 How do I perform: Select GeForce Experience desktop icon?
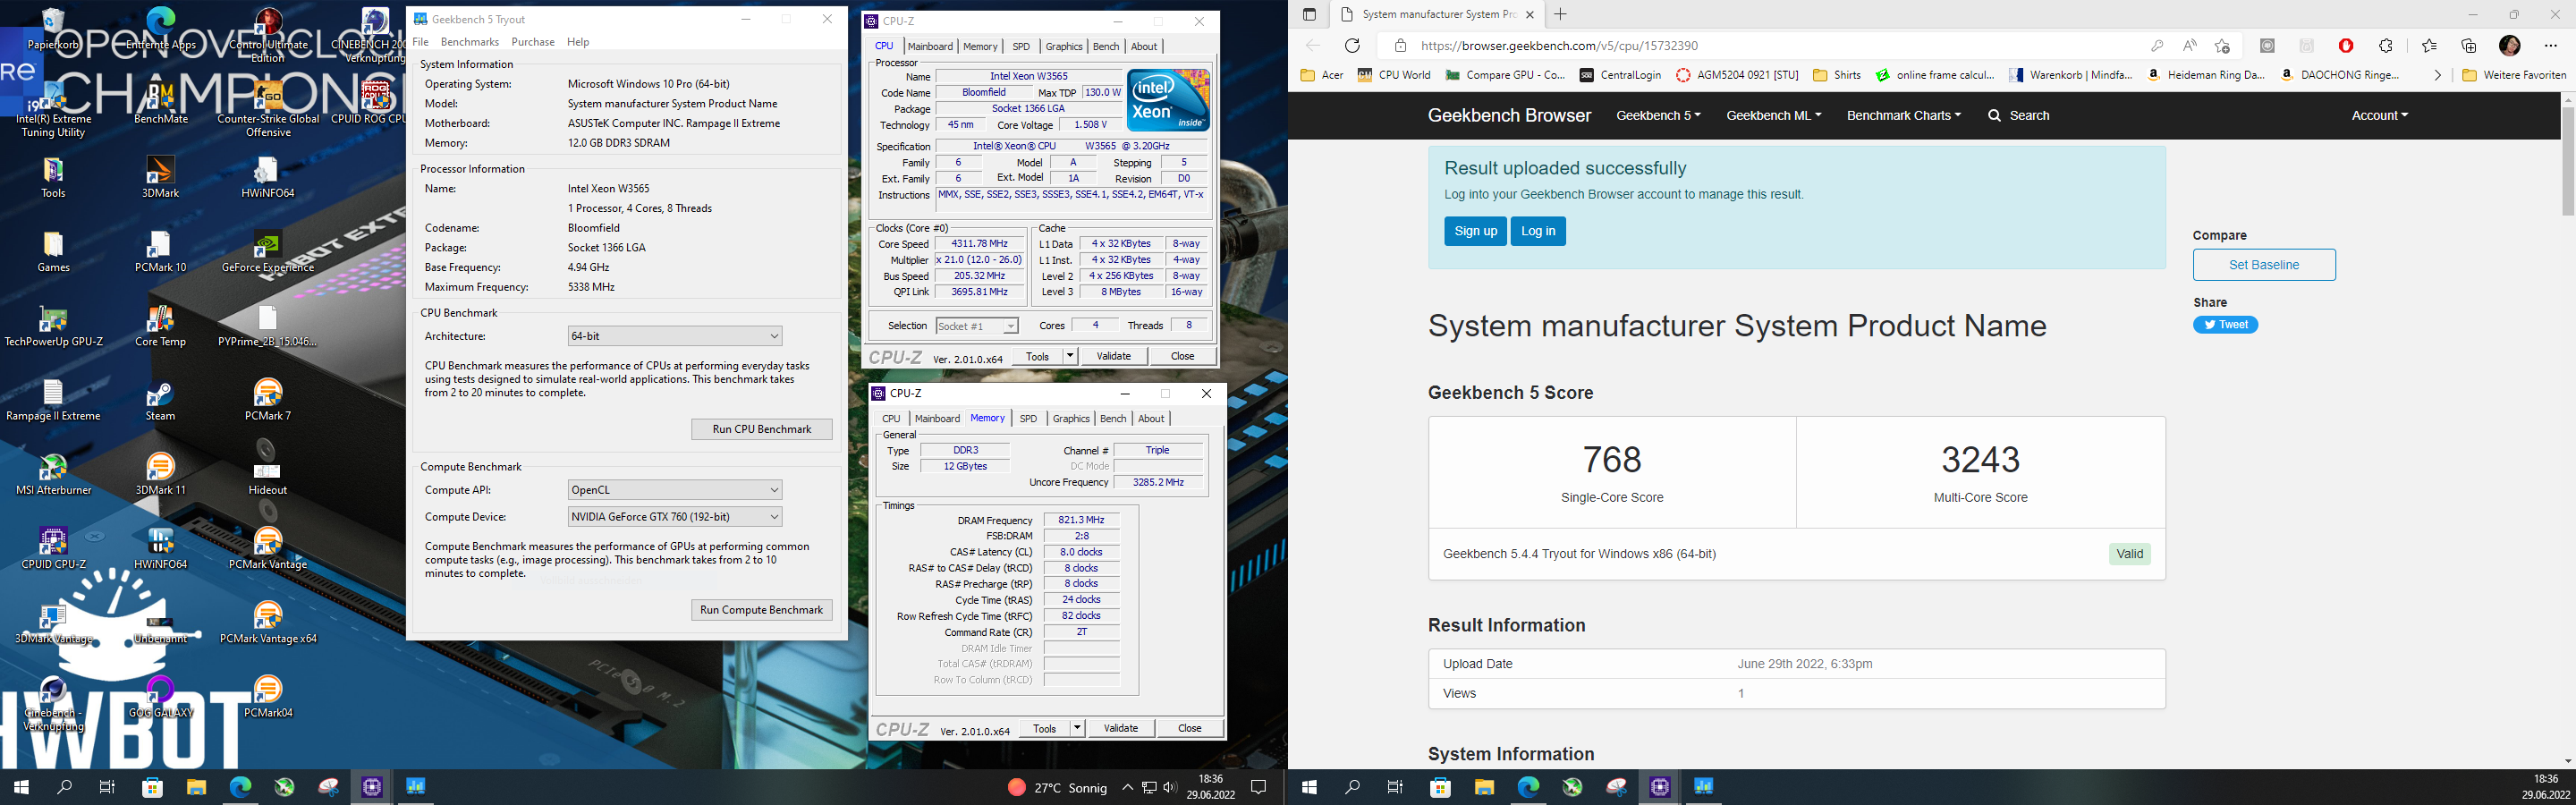[x=267, y=251]
